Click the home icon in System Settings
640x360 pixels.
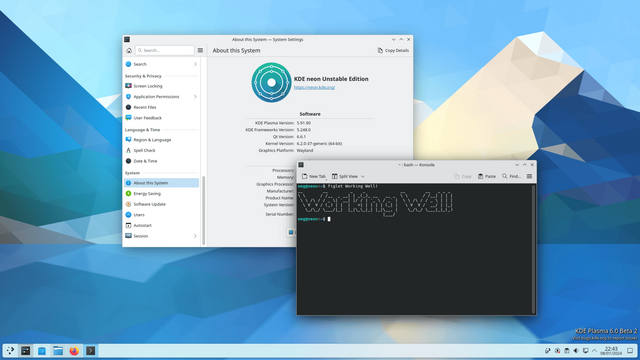(129, 50)
